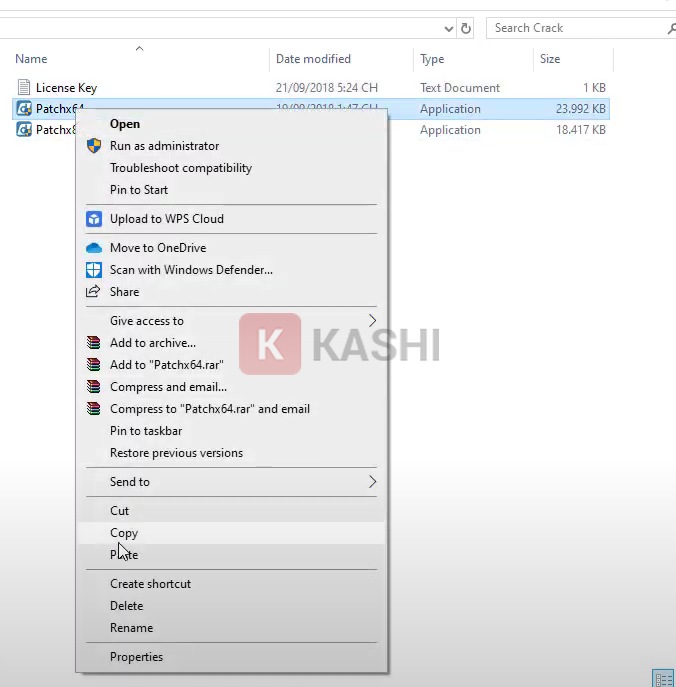
Task: Choose Restore previous versions
Action: (x=176, y=453)
